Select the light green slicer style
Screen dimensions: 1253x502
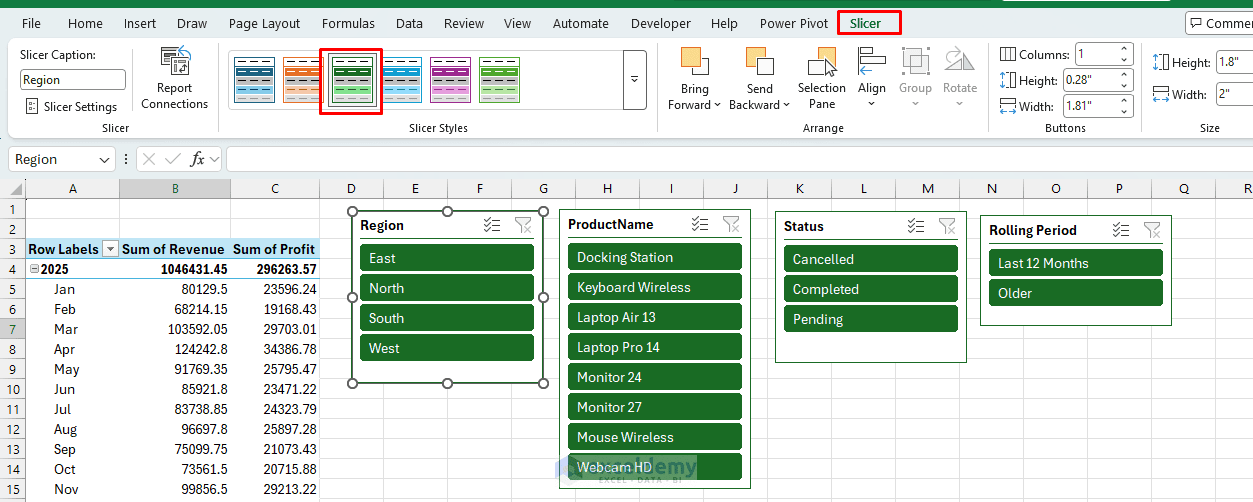499,80
